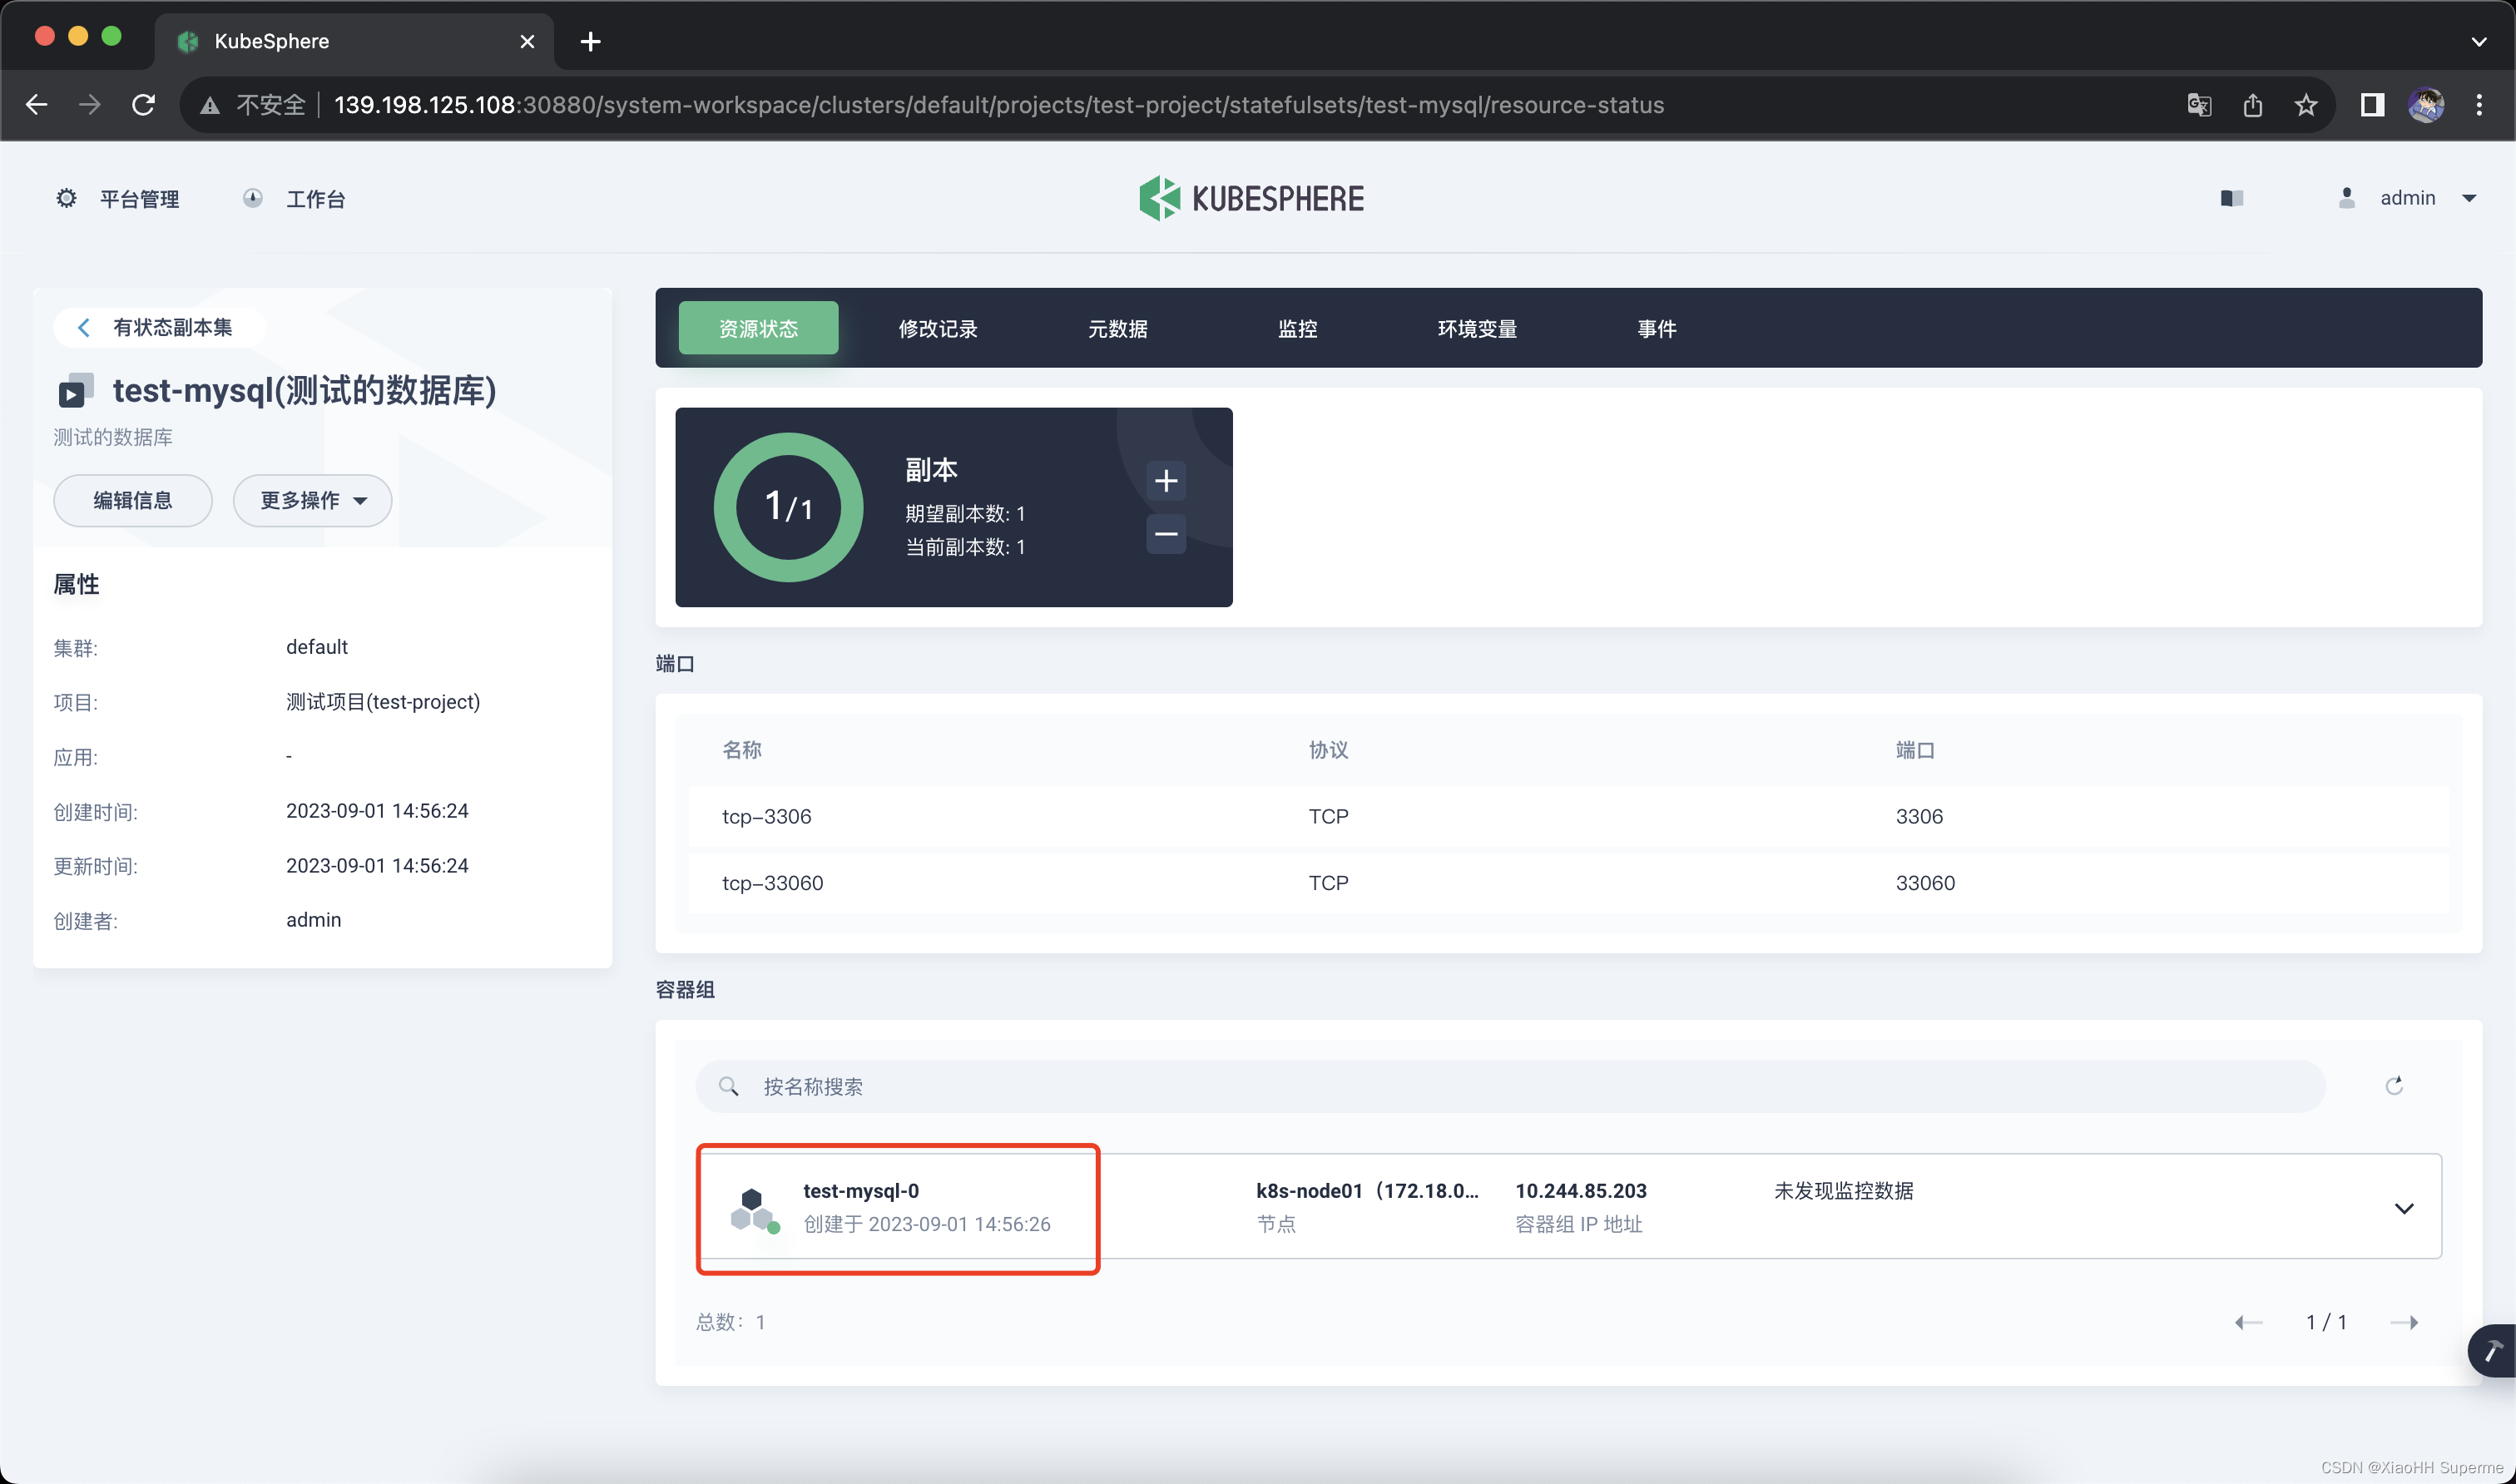Click the platform management gear icon
This screenshot has width=2516, height=1484.
point(66,198)
